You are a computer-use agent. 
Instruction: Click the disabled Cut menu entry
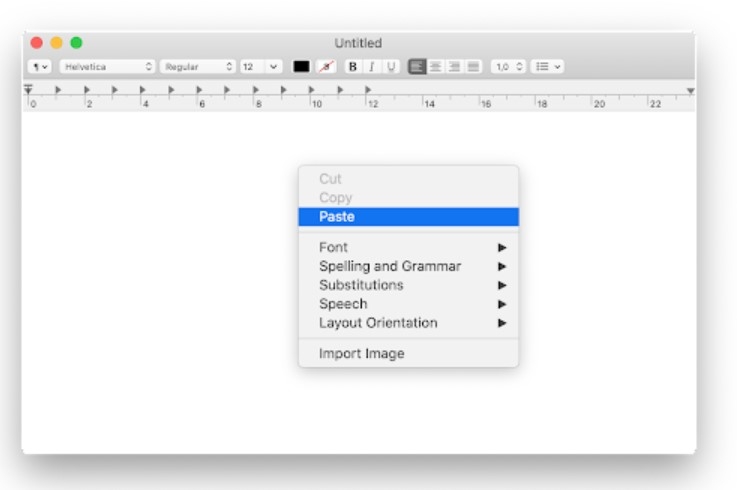(x=408, y=179)
